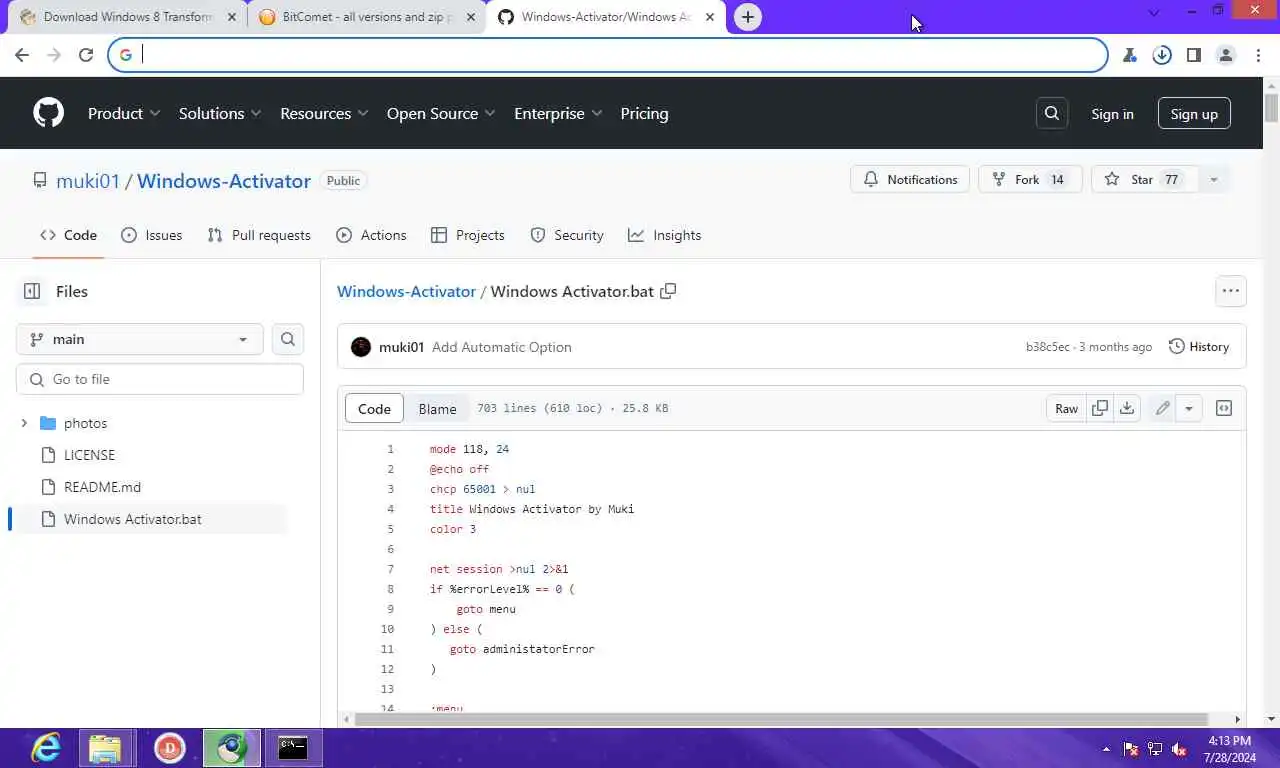Expand the Resources menu

coord(324,113)
